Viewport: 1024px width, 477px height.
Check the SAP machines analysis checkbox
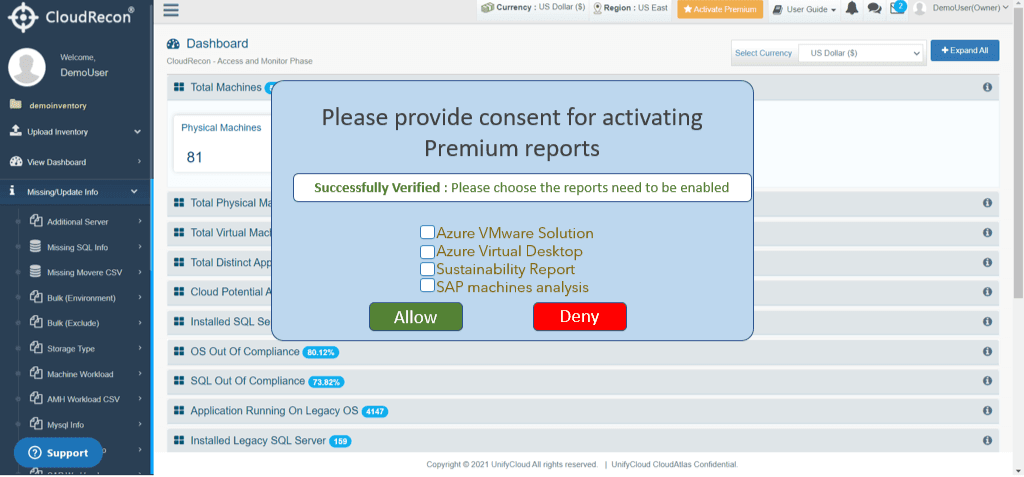[427, 286]
